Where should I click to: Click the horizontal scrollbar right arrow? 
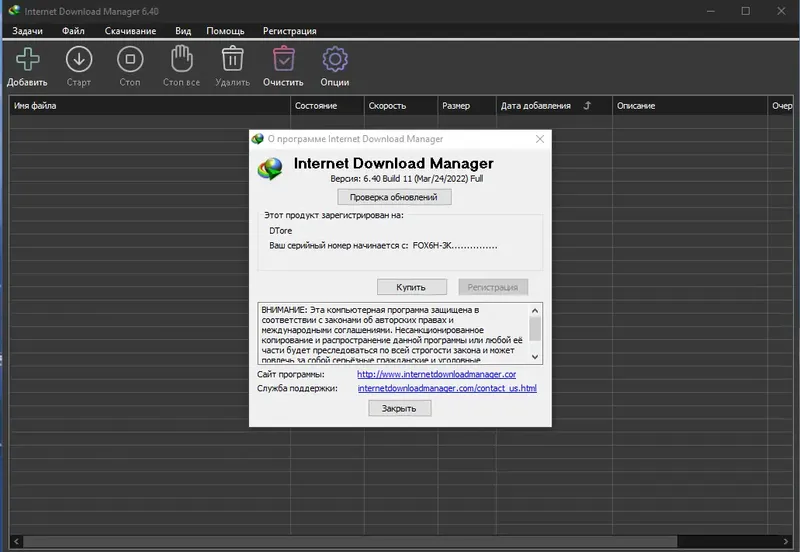click(786, 541)
